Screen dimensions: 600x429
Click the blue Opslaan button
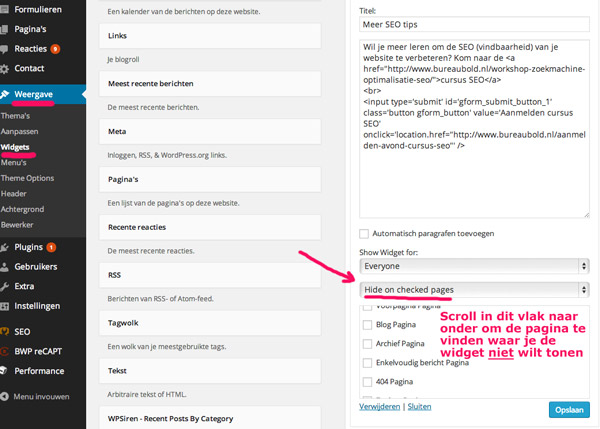click(569, 410)
